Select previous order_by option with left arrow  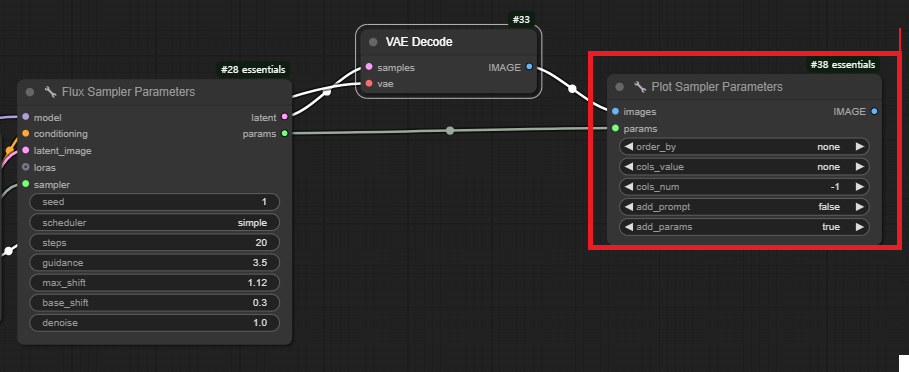[628, 147]
